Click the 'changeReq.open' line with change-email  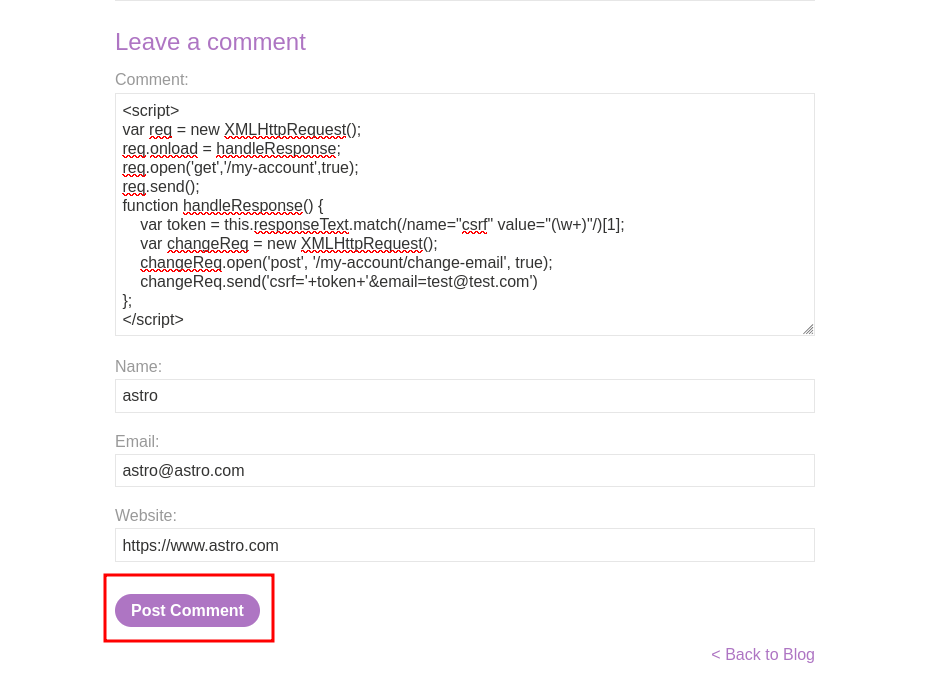[346, 262]
